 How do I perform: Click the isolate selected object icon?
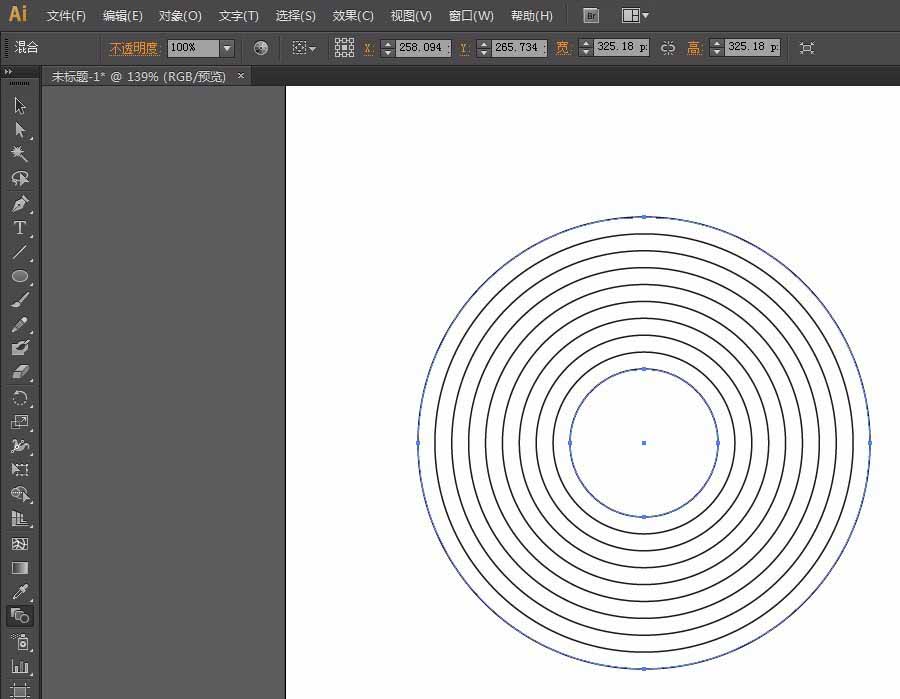tap(807, 48)
